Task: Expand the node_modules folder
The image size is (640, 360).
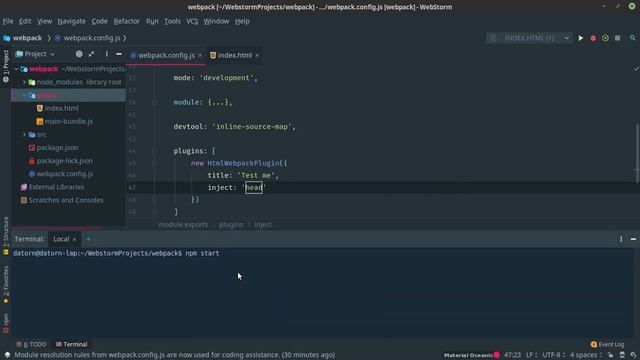Action: [24, 82]
